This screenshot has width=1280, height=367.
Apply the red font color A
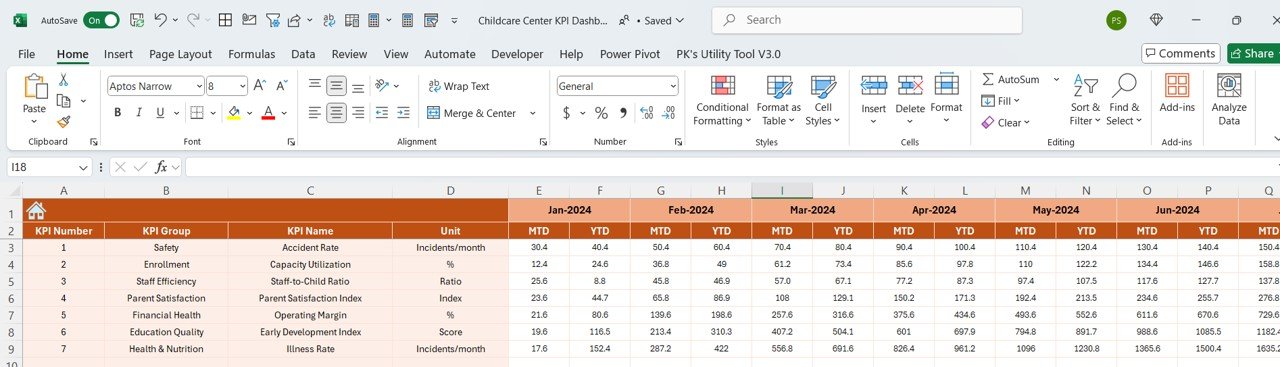pos(268,113)
